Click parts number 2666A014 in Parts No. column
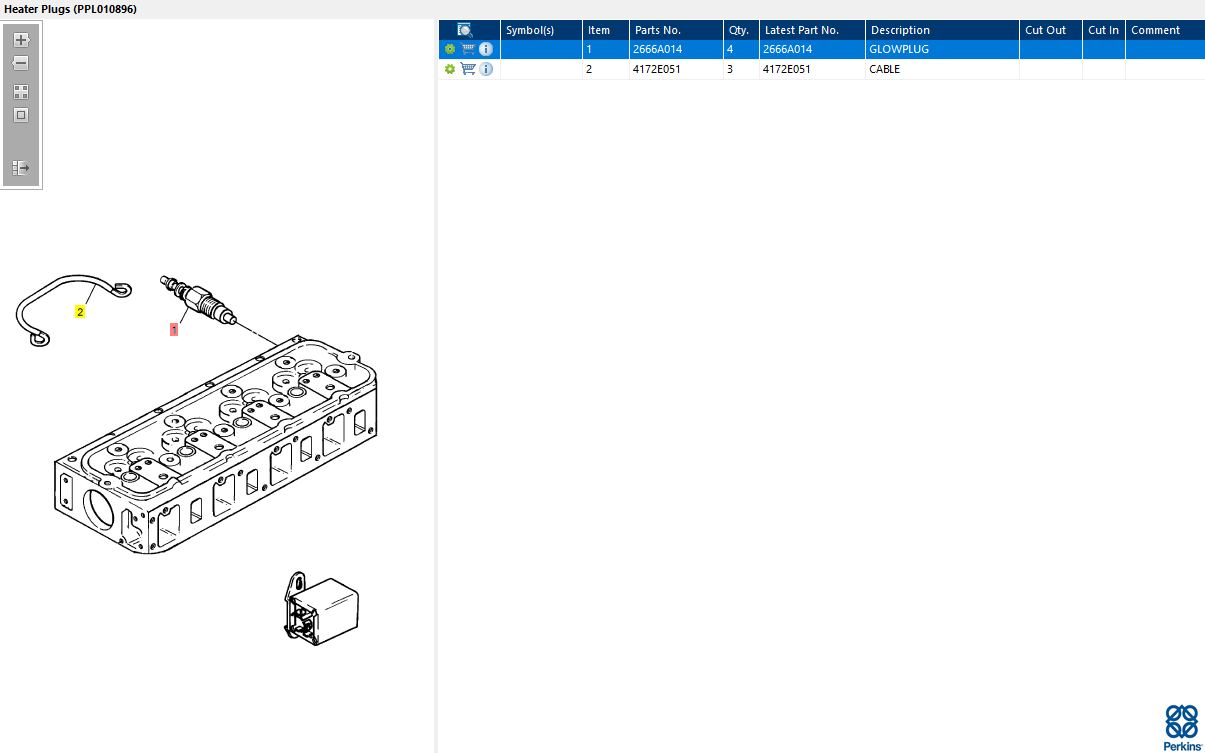1205x753 pixels. (x=658, y=49)
